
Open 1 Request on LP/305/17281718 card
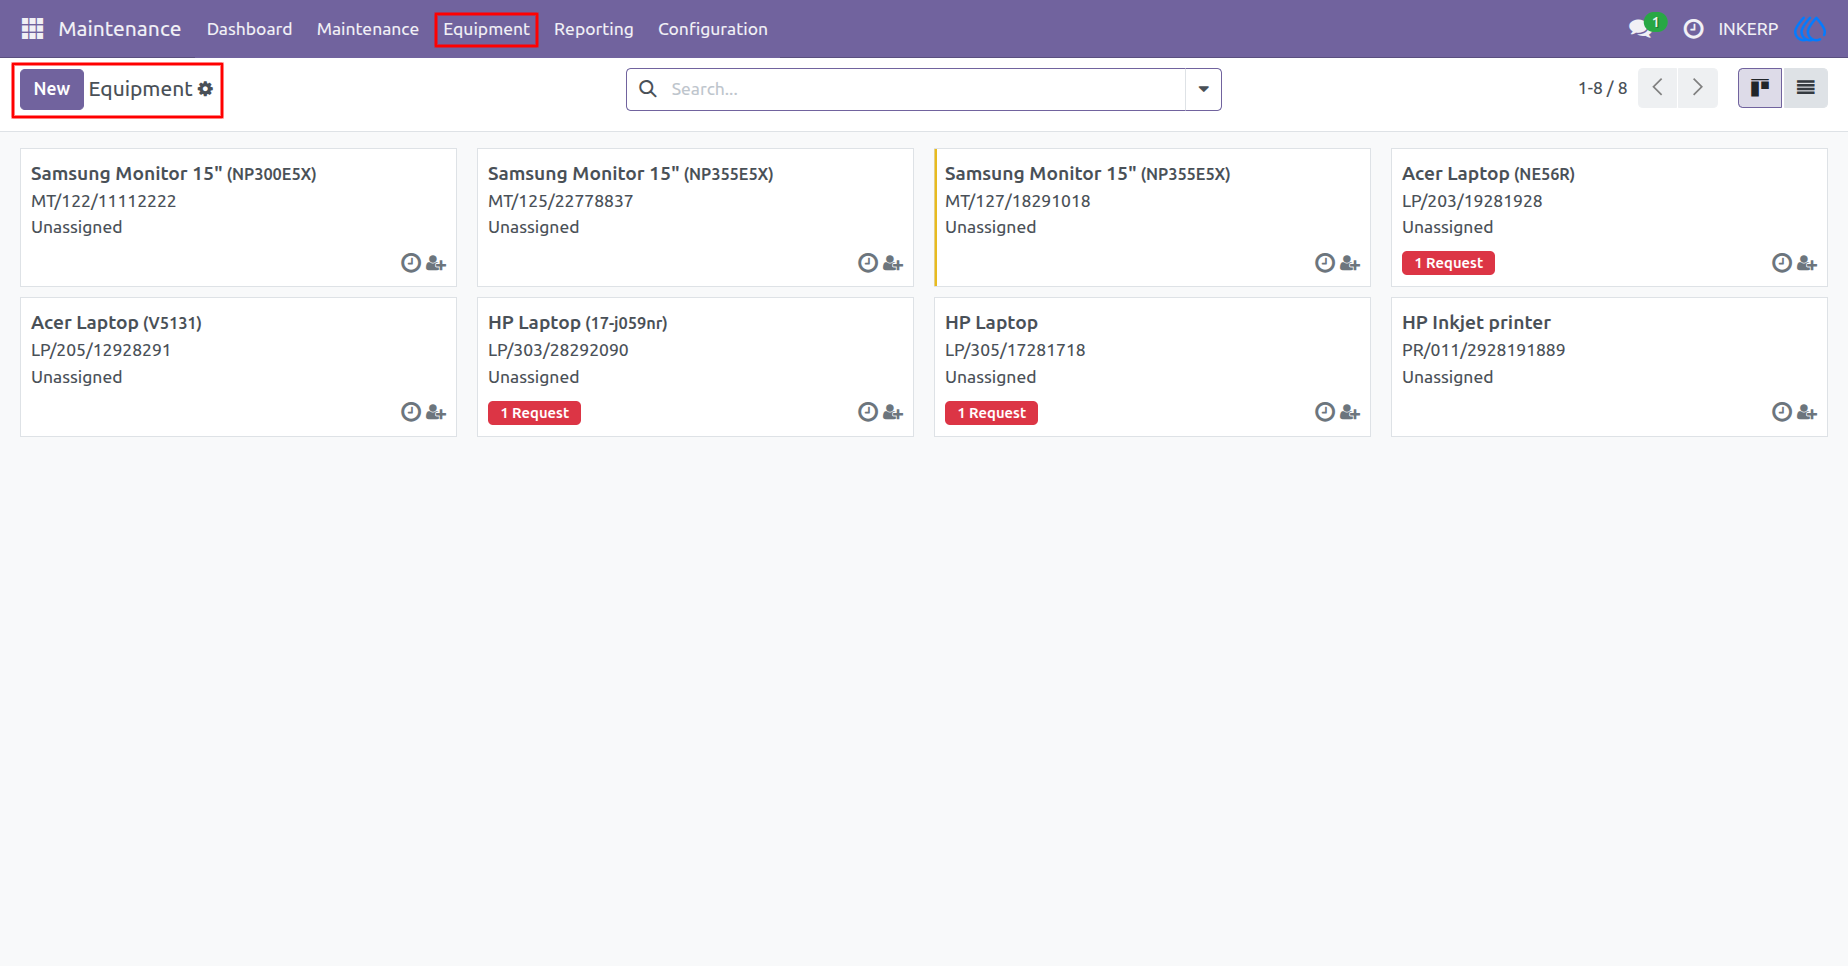991,413
